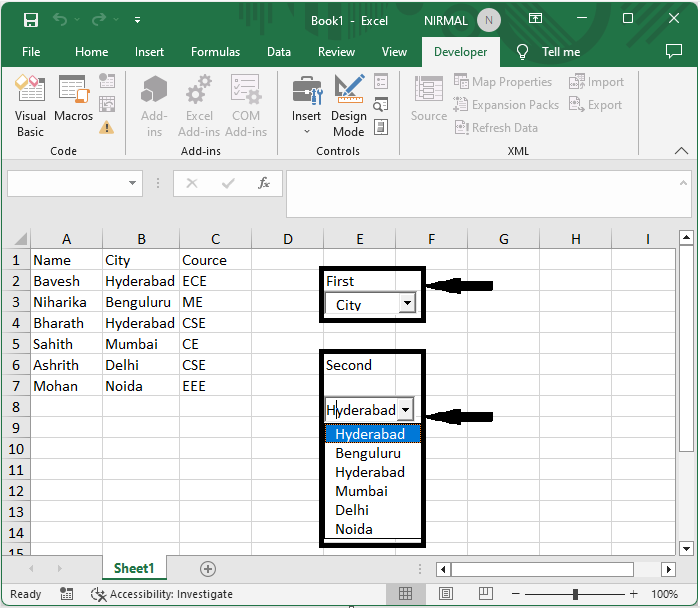Viewport: 700px width, 608px height.
Task: Open the Visual Basic editor
Action: (x=30, y=106)
